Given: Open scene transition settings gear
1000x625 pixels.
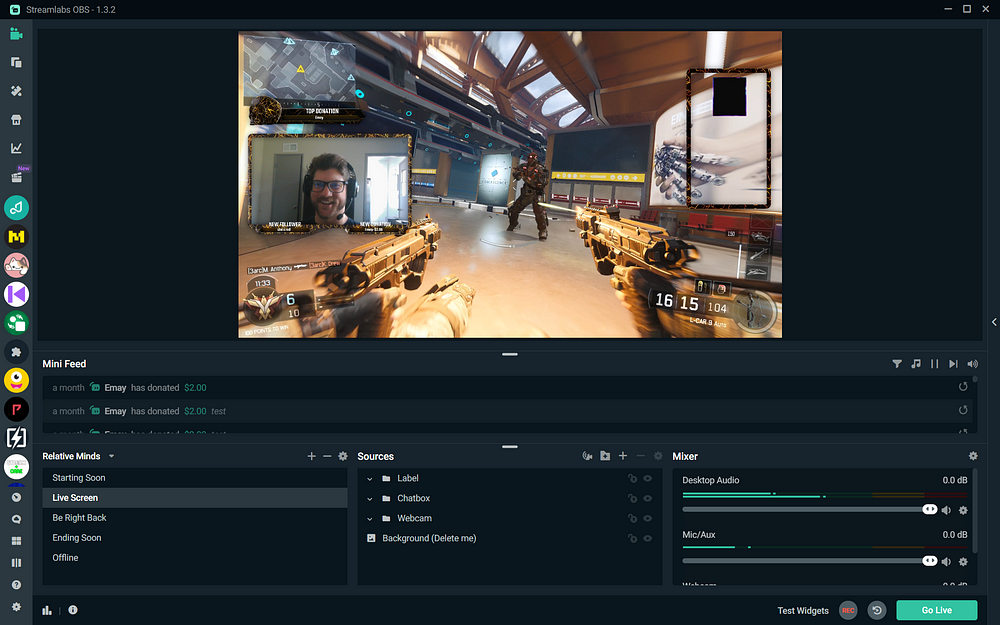Looking at the screenshot, I should pyautogui.click(x=343, y=456).
